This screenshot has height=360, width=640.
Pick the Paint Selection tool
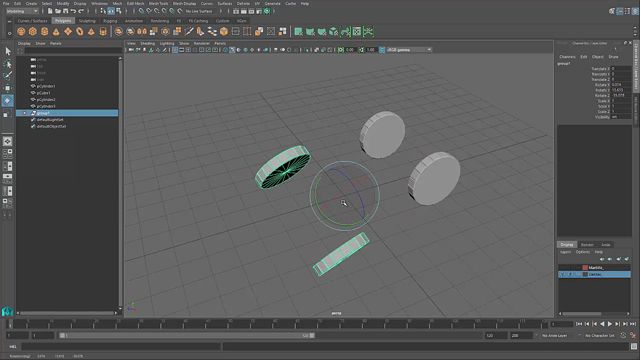[8, 76]
